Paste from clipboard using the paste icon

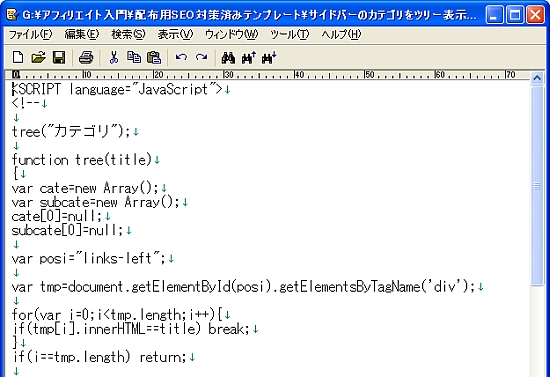point(154,58)
